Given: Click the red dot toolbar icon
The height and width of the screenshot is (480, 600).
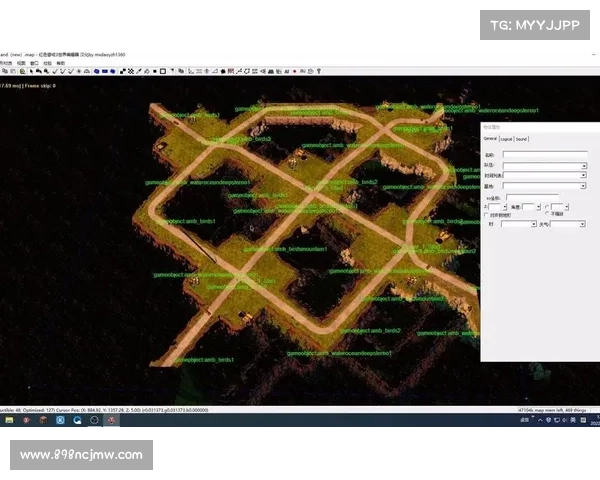Looking at the screenshot, I should [295, 71].
